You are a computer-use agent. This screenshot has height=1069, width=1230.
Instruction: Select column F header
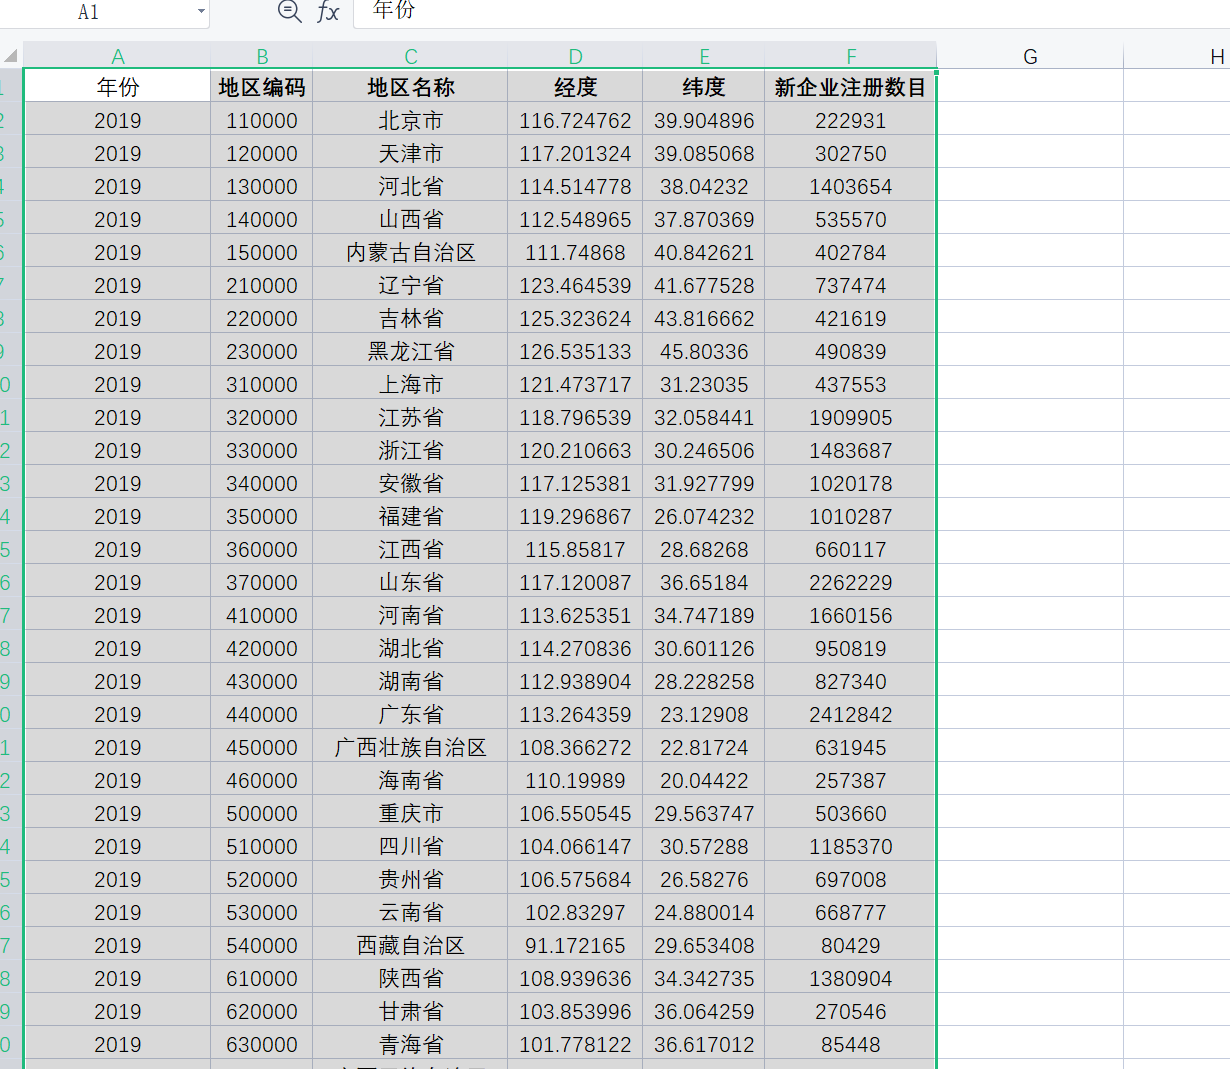851,56
